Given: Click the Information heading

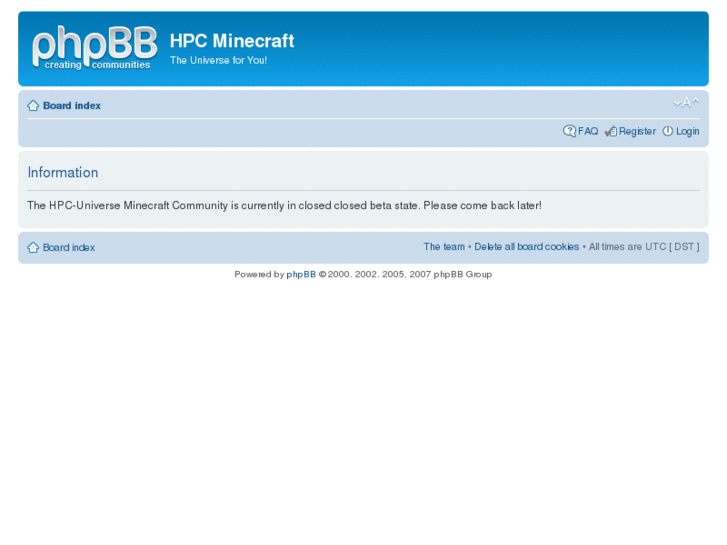Looking at the screenshot, I should [x=63, y=173].
